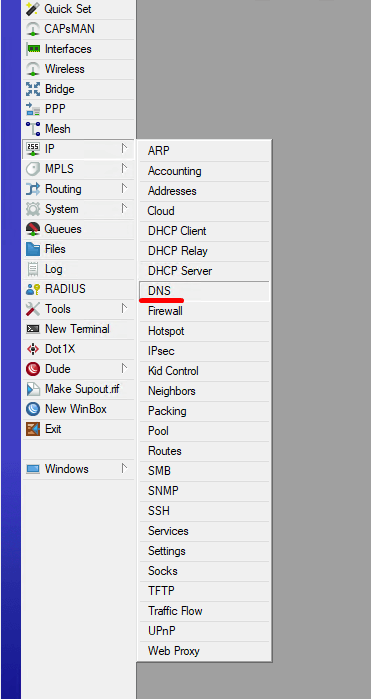
Task: Click the MPLS icon
Action: click(33, 169)
